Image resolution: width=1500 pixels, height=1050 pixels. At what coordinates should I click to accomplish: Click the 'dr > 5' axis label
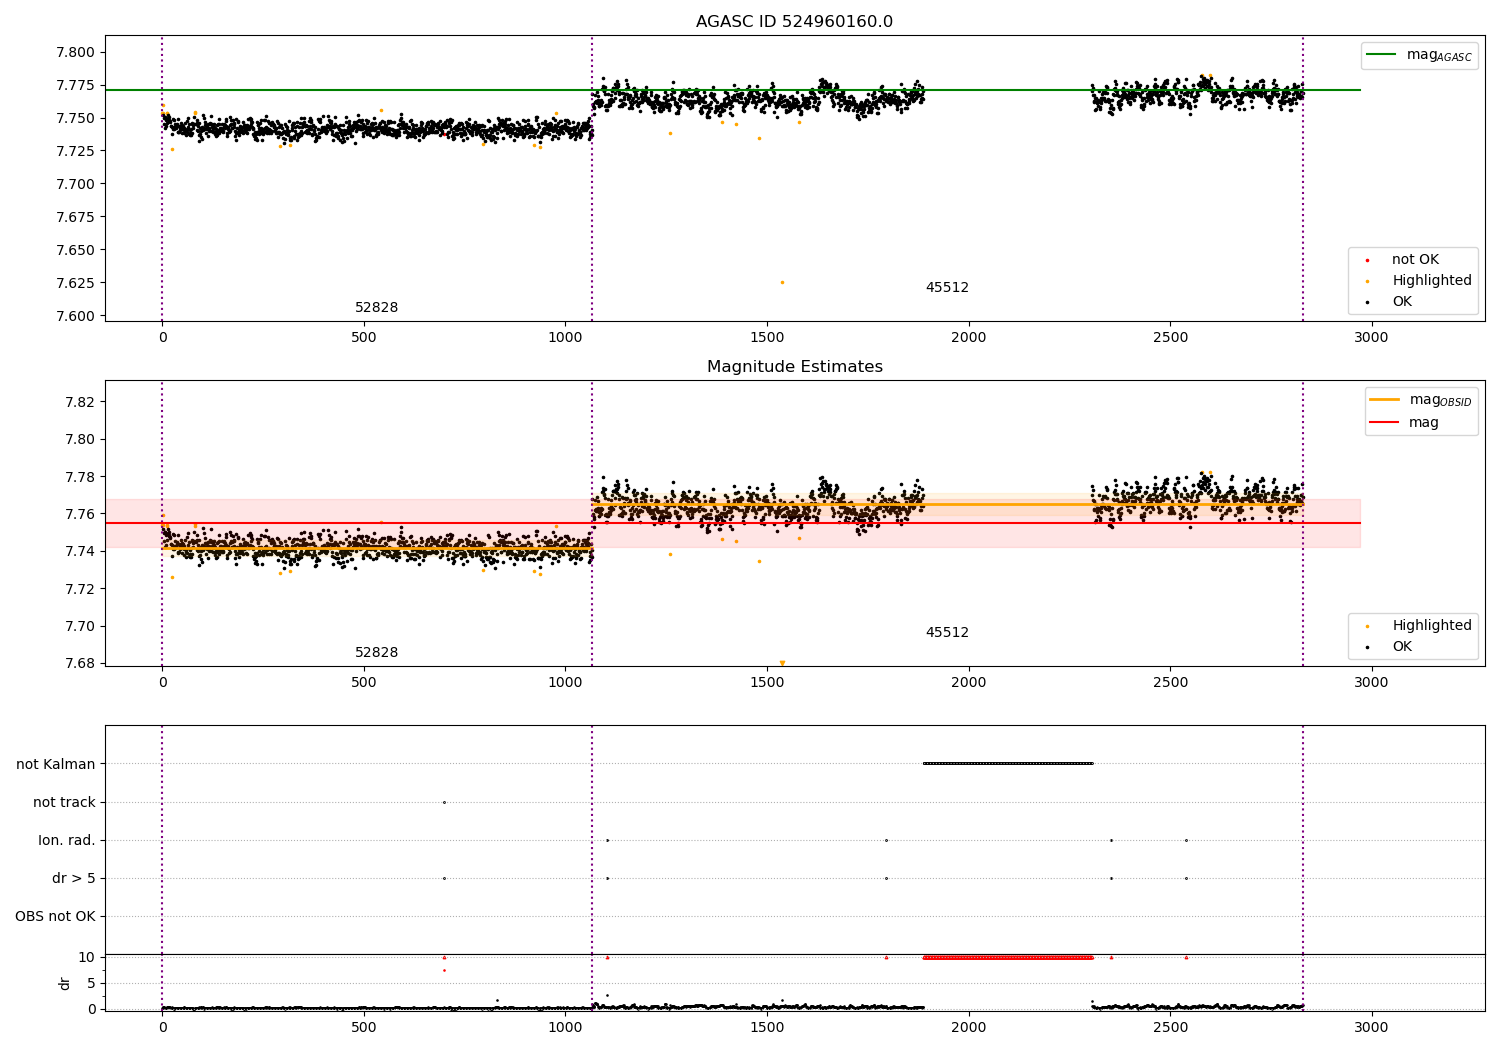[74, 879]
